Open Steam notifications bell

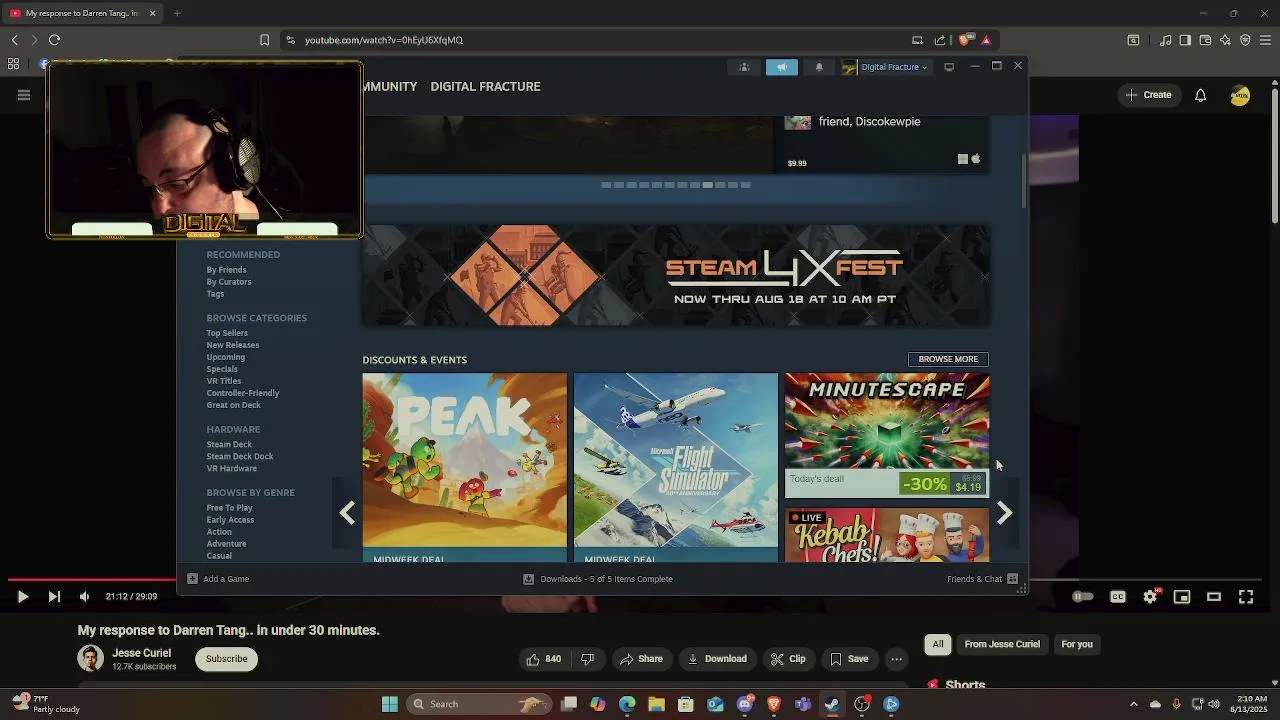[x=819, y=67]
